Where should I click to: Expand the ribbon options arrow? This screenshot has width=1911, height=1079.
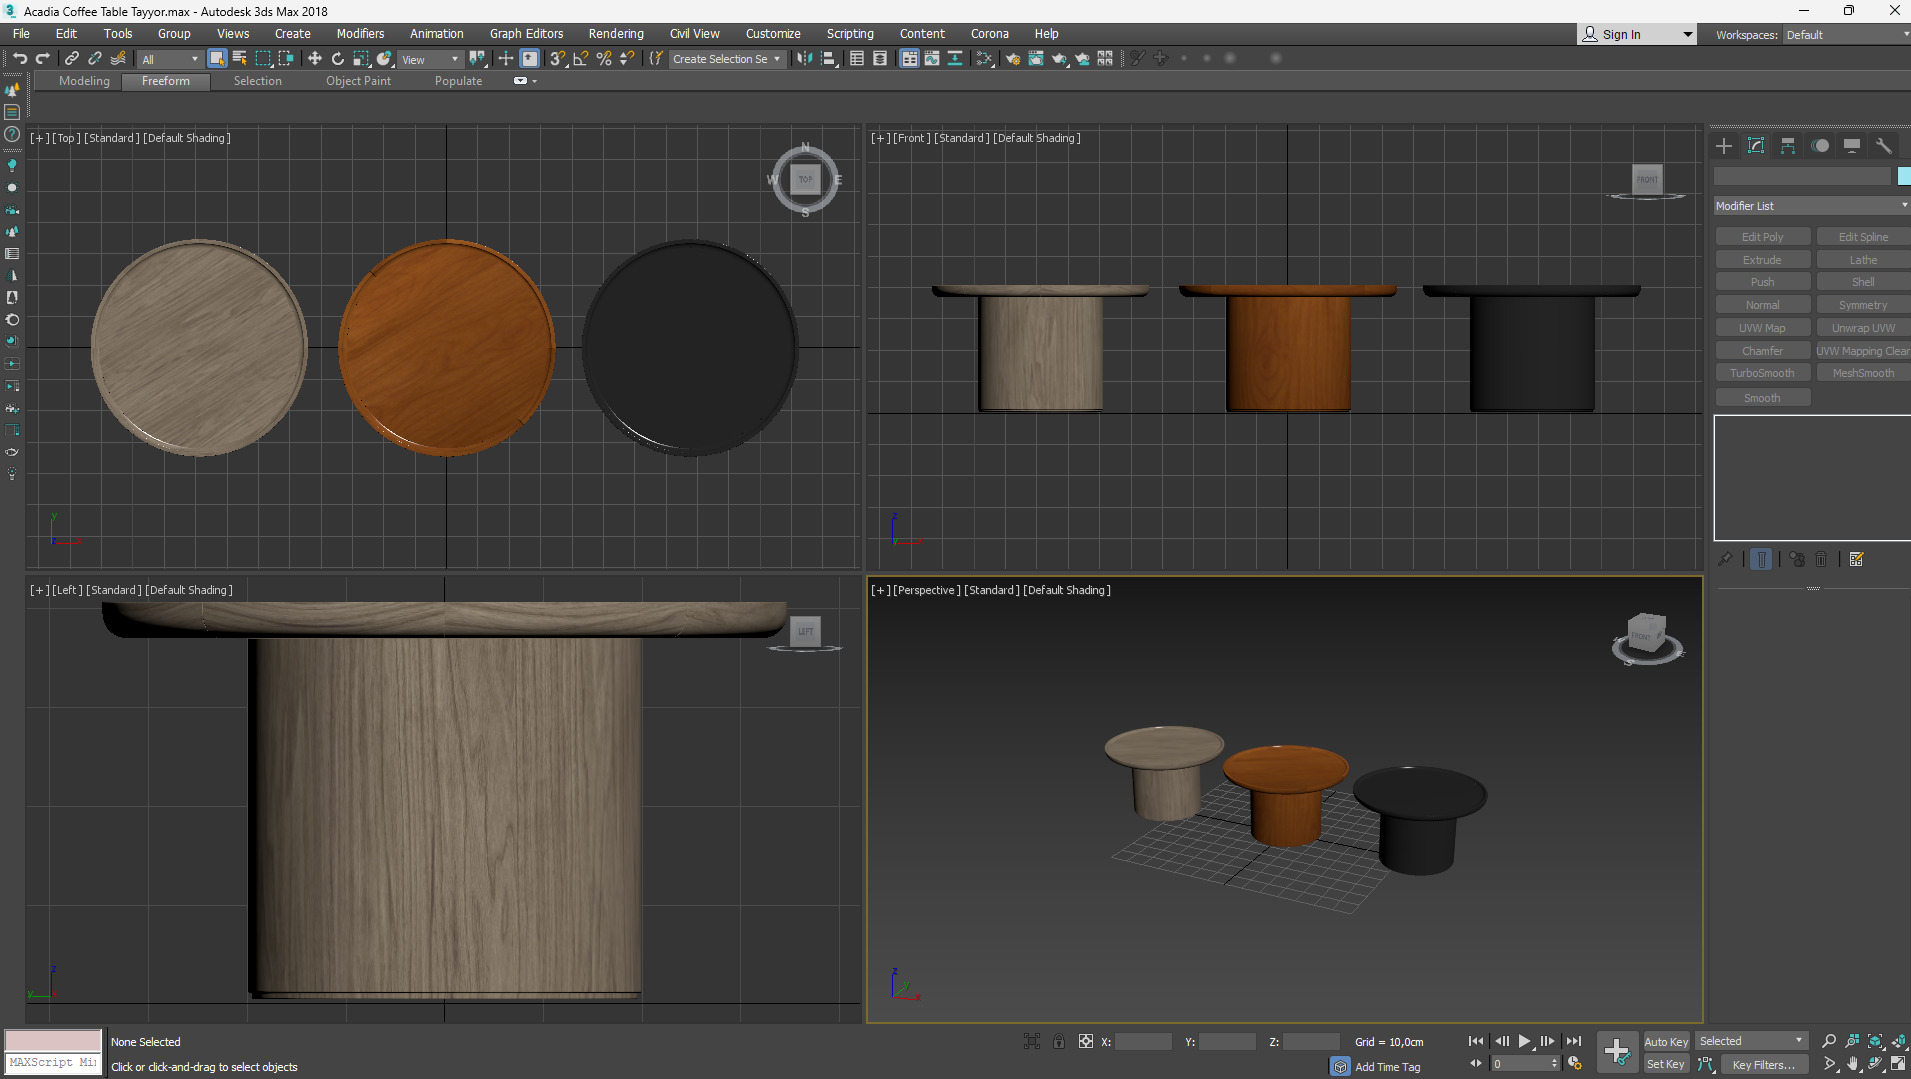point(535,81)
